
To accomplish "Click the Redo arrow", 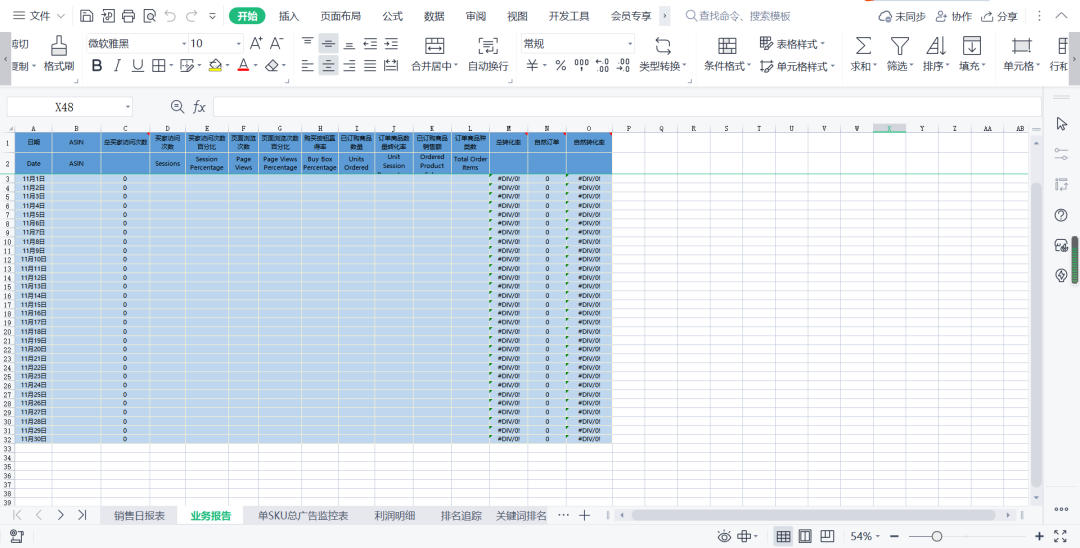I will 191,16.
